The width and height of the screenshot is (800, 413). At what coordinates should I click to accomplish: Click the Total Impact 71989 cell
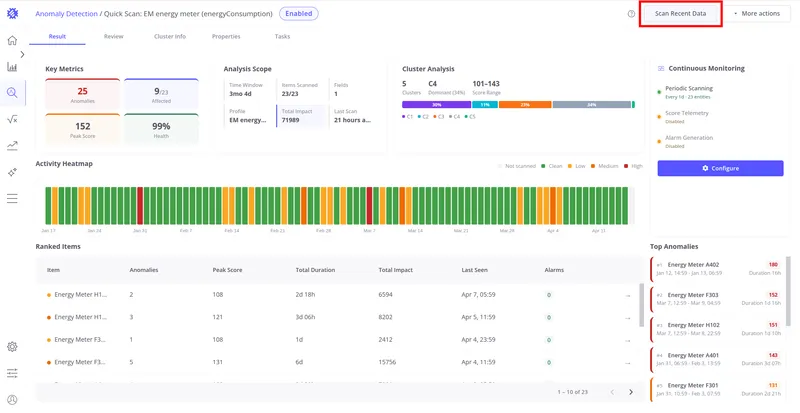pos(302,116)
